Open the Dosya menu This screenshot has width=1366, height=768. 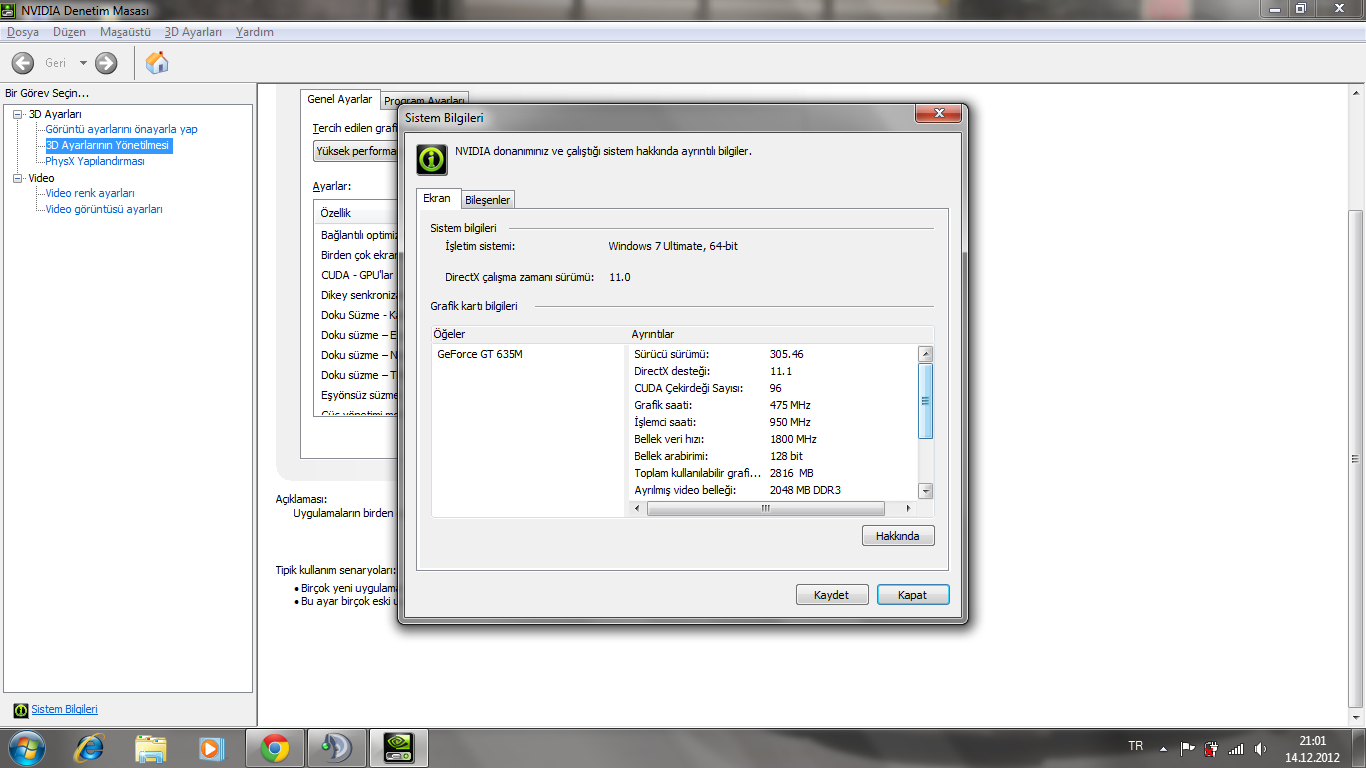(22, 32)
